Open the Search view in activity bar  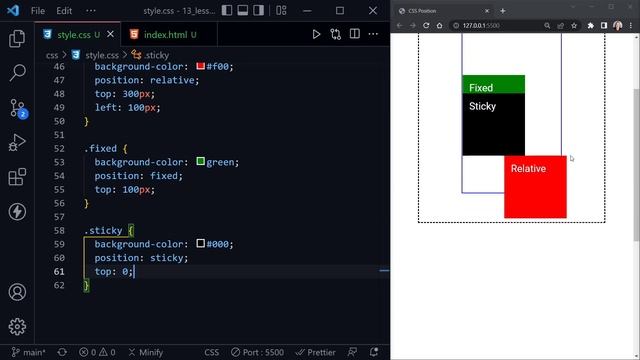coord(17,73)
